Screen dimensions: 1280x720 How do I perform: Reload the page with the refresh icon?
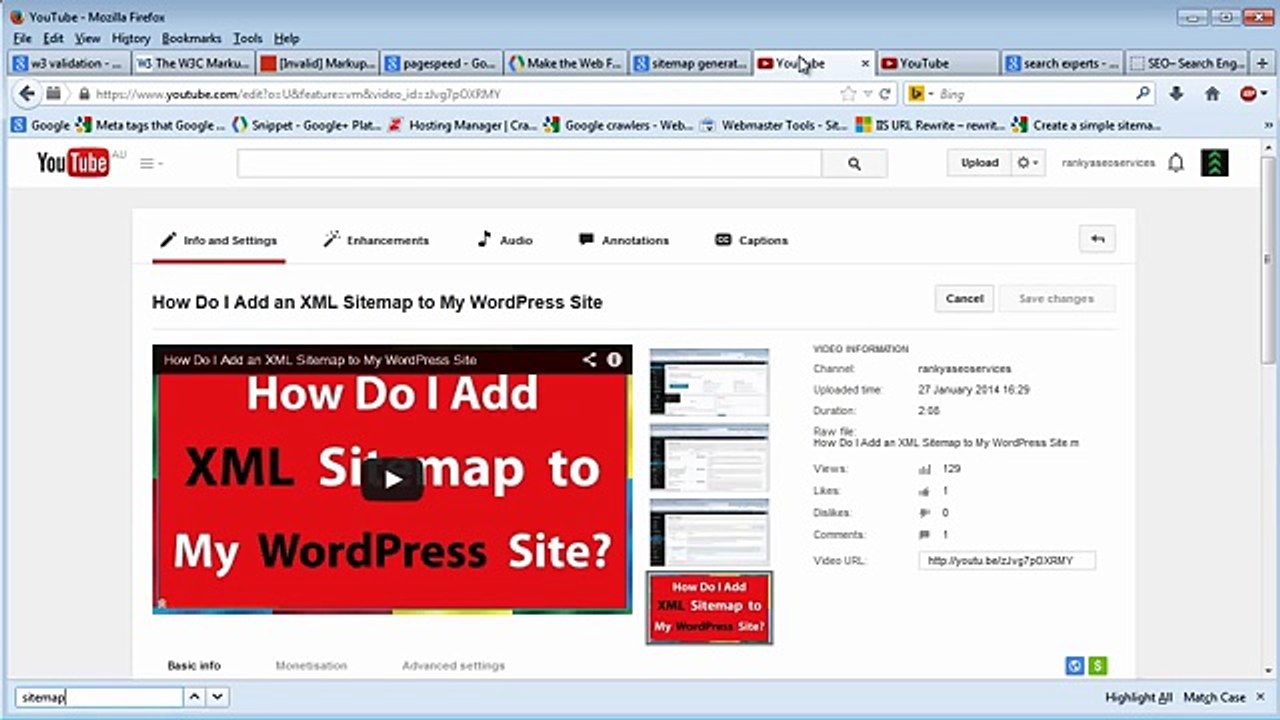[x=885, y=94]
